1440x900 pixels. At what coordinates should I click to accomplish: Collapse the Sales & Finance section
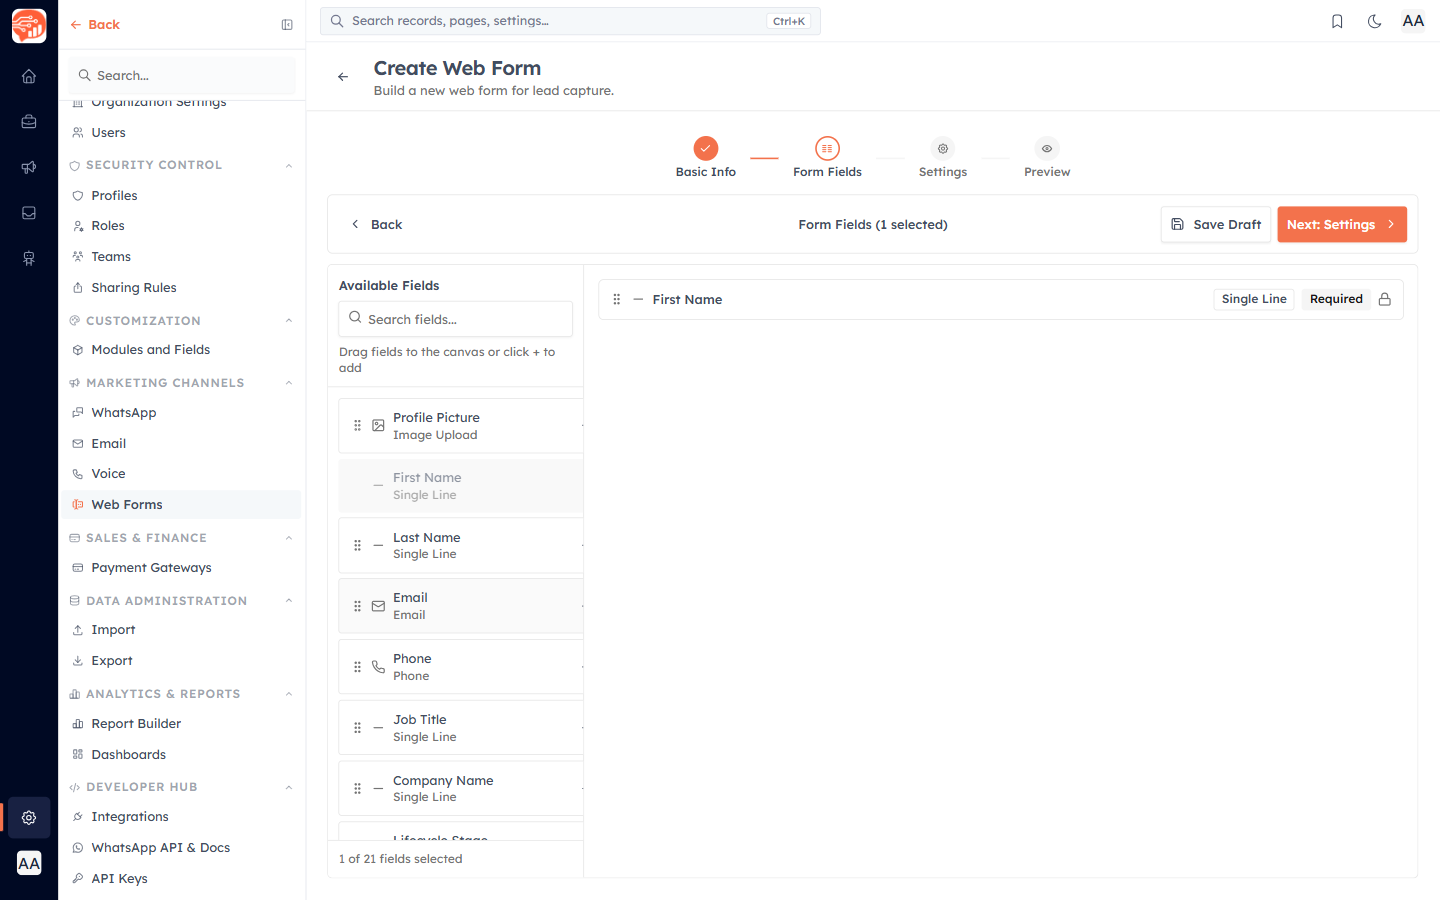pos(289,538)
